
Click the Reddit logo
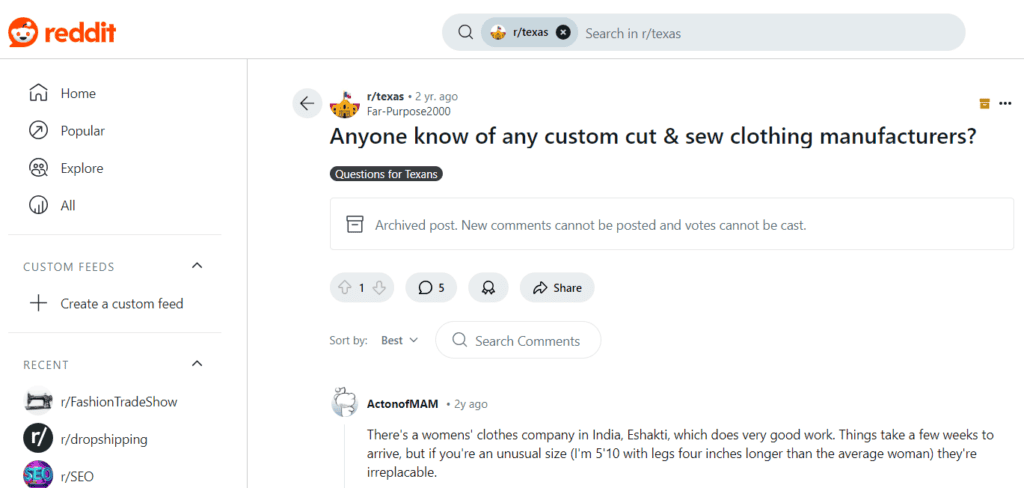coord(62,31)
